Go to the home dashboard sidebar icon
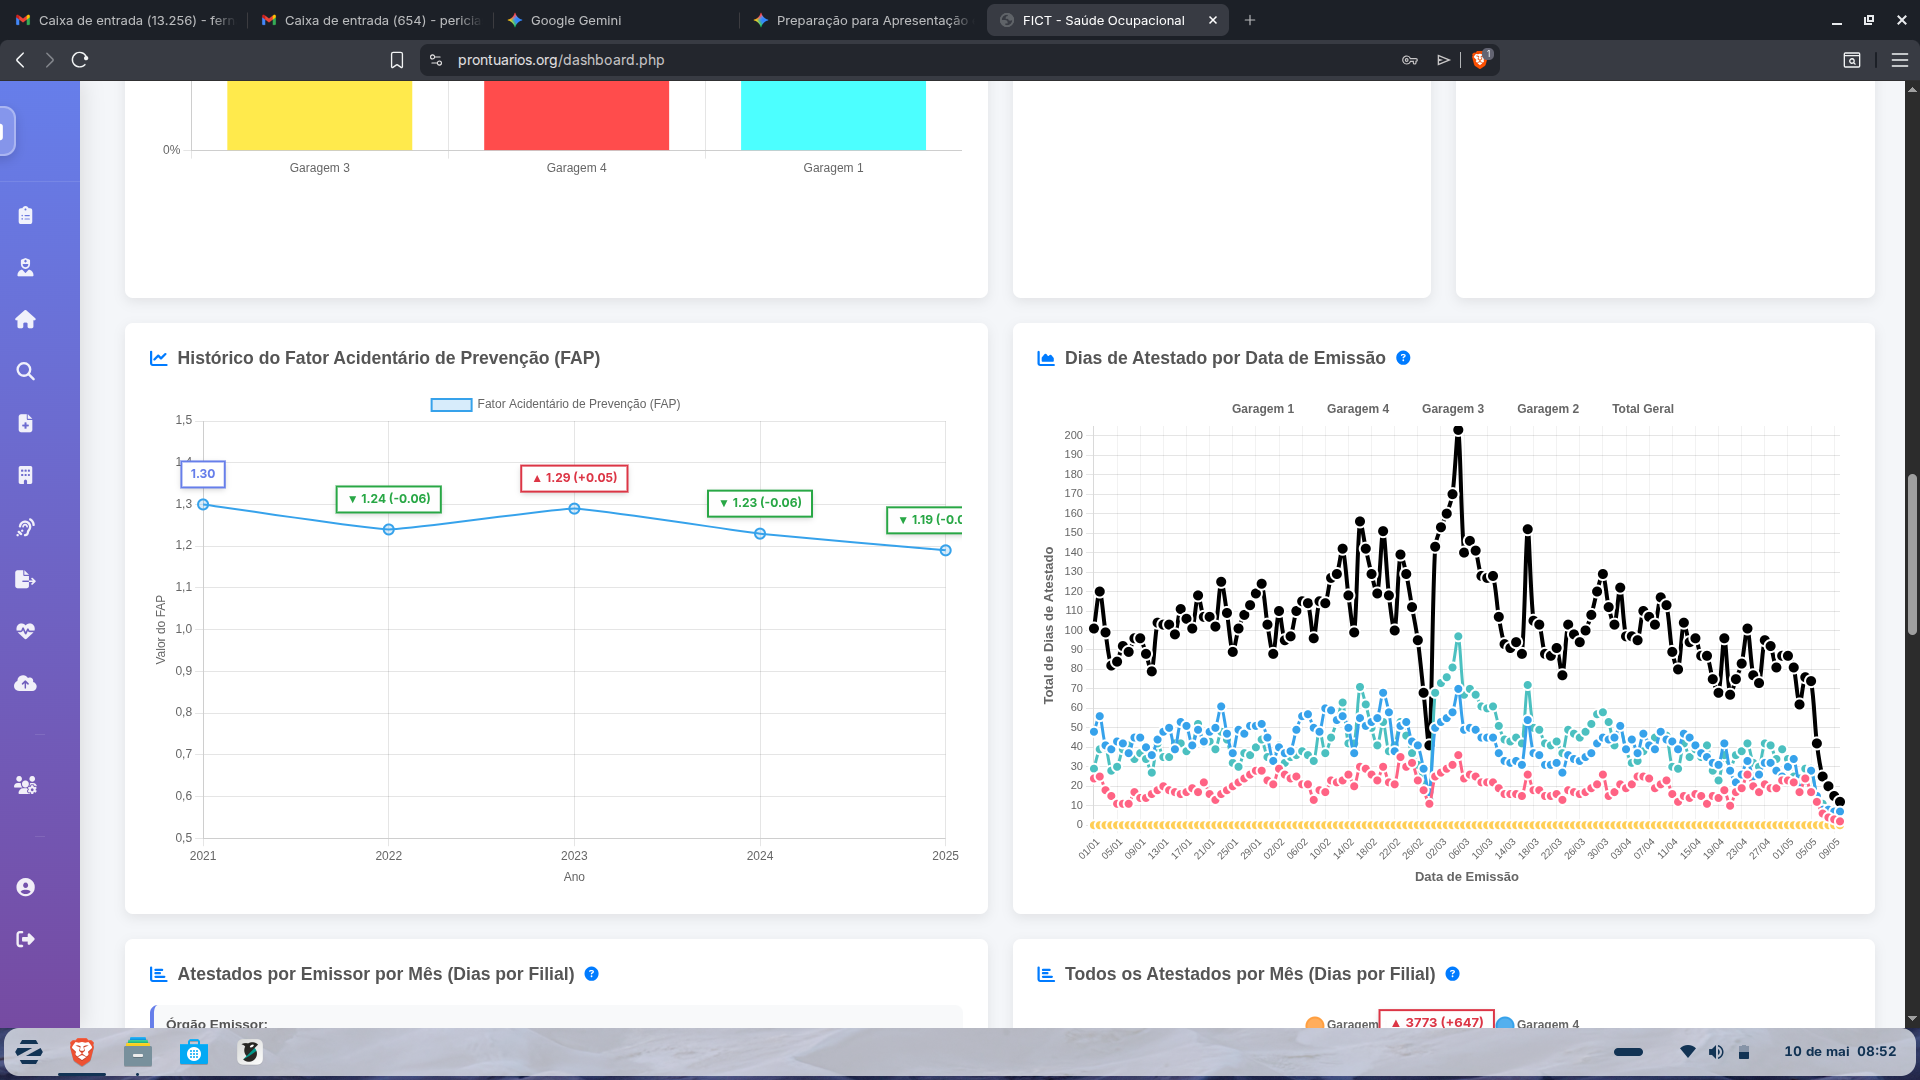The height and width of the screenshot is (1080, 1920). [26, 319]
